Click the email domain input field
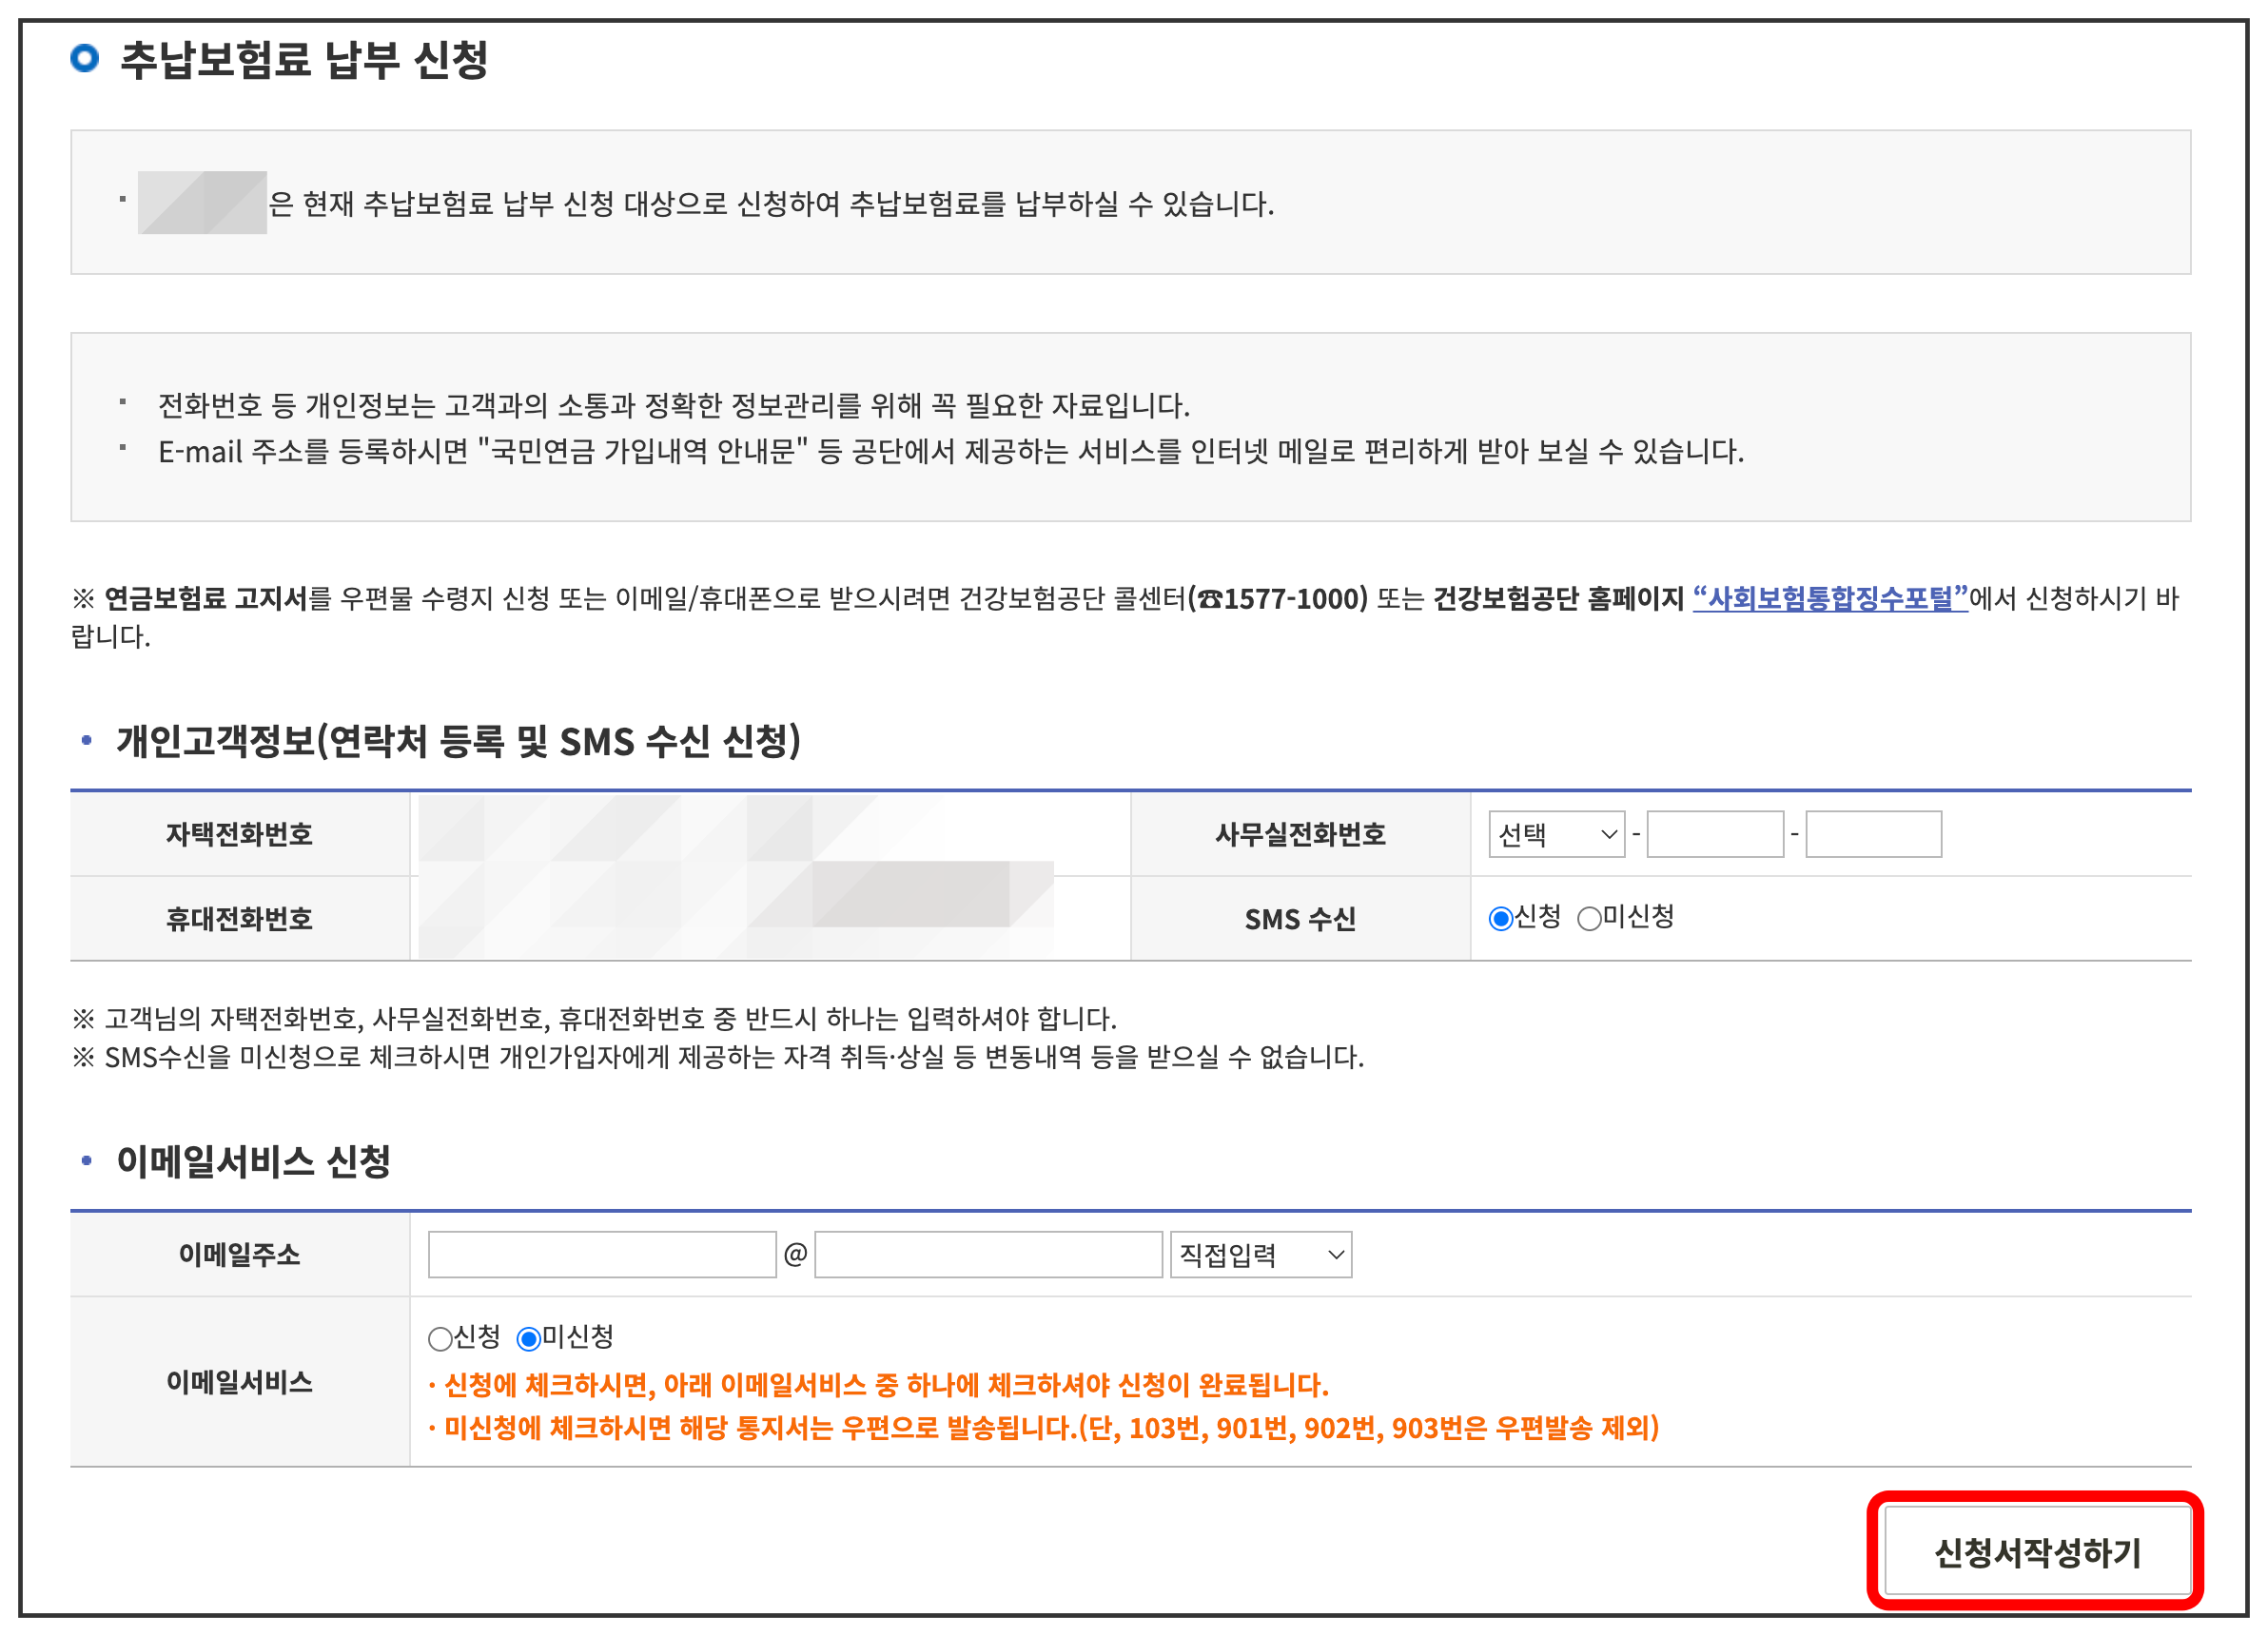This screenshot has width=2268, height=1636. (988, 1254)
